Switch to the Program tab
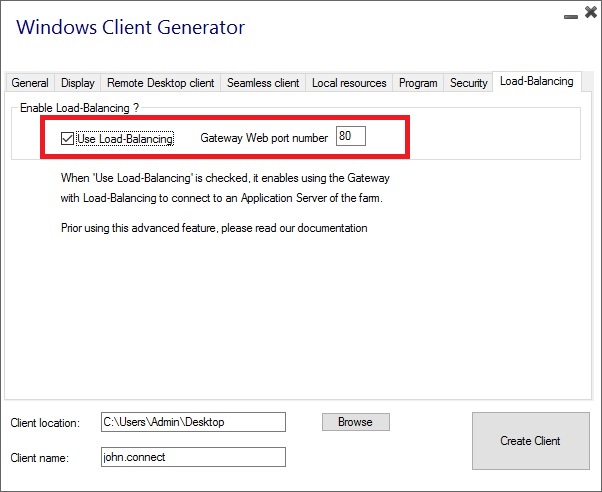The width and height of the screenshot is (602, 492). pos(418,83)
